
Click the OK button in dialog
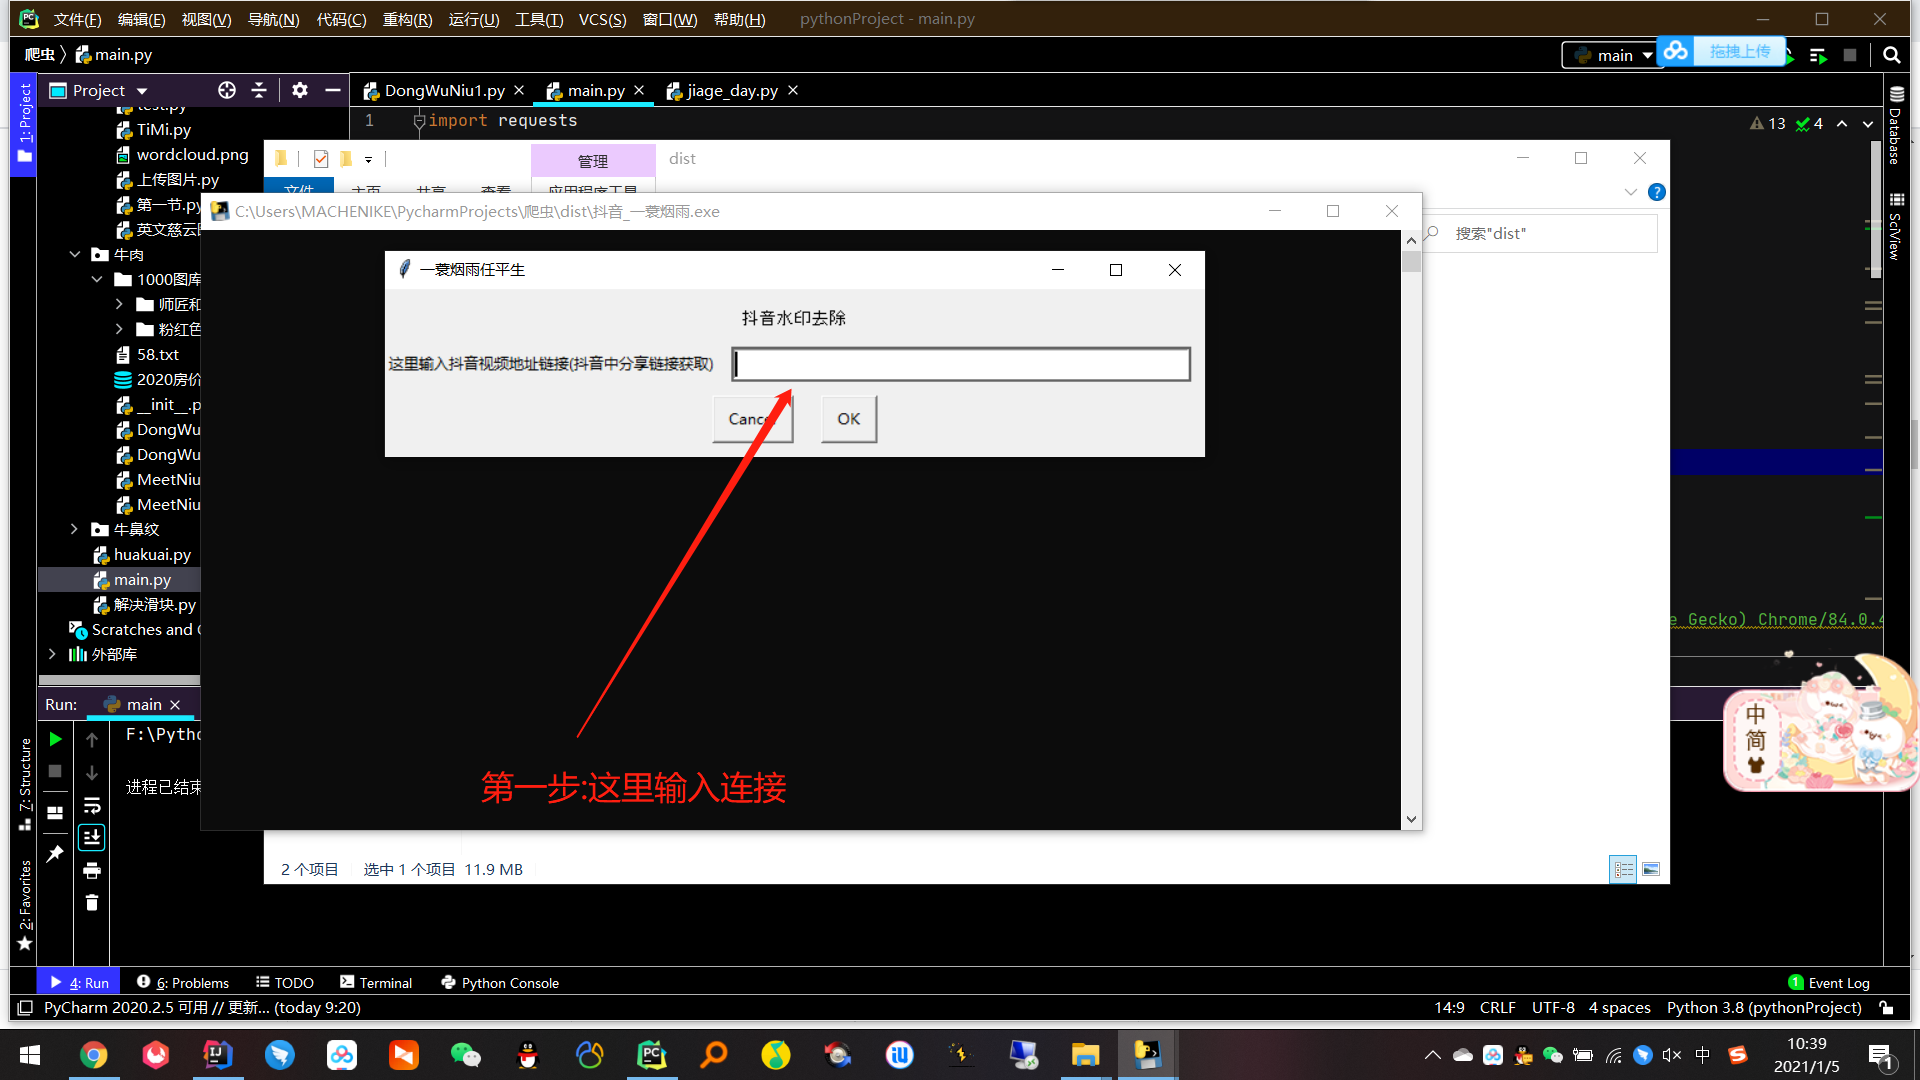[x=848, y=419]
